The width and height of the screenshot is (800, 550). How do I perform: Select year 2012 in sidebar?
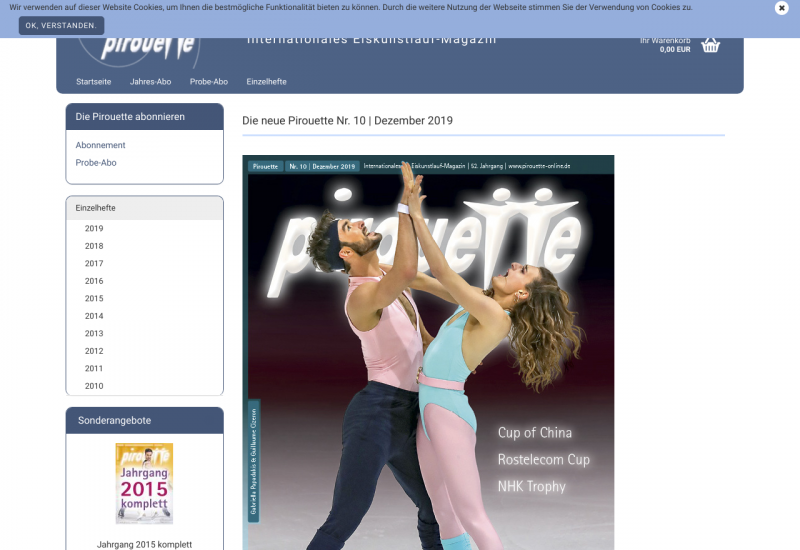[x=94, y=351]
